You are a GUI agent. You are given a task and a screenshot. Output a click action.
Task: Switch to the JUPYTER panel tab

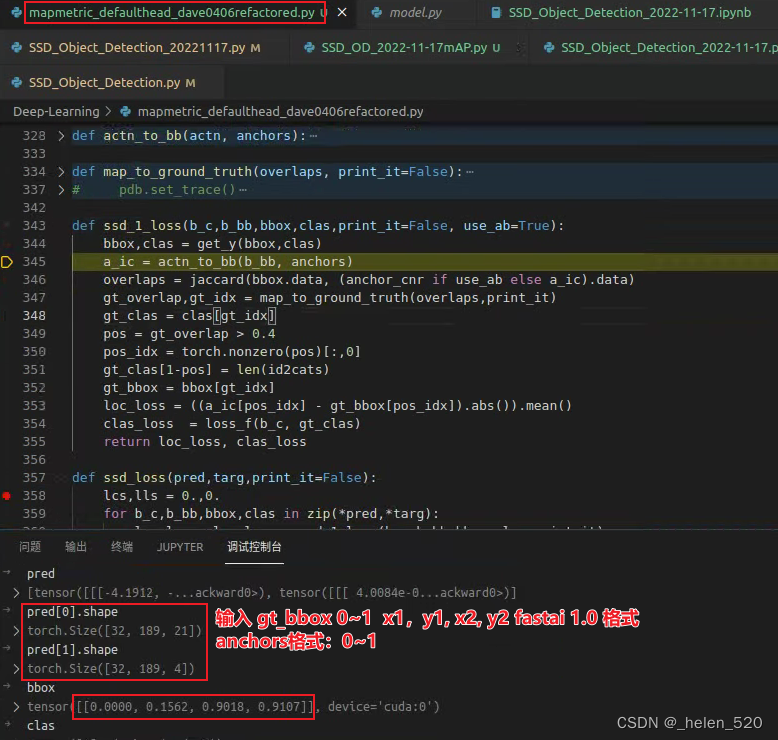point(180,547)
